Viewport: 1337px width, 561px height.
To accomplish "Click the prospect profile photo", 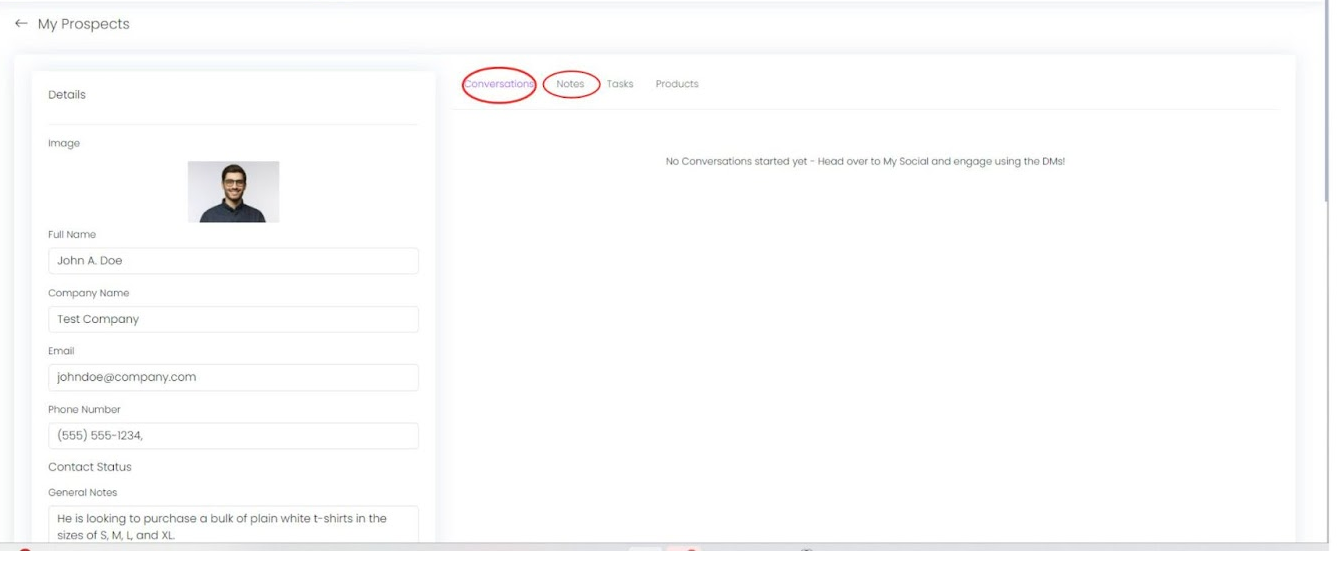I will tap(233, 192).
